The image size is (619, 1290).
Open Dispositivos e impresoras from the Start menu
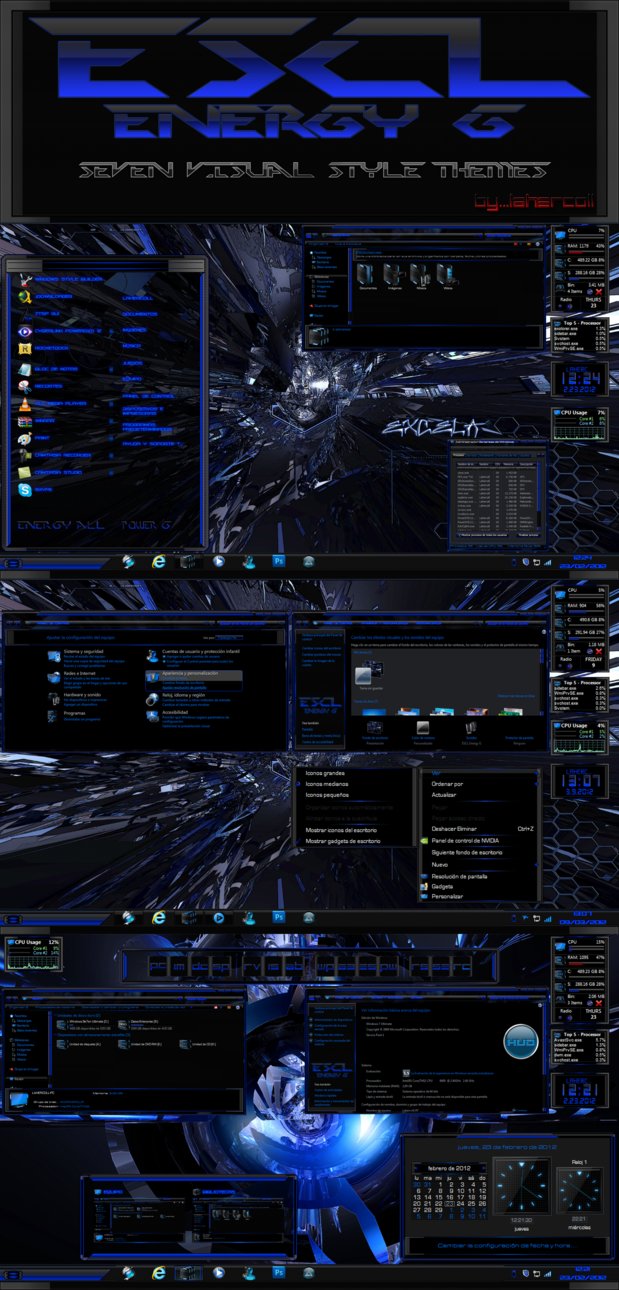point(144,411)
